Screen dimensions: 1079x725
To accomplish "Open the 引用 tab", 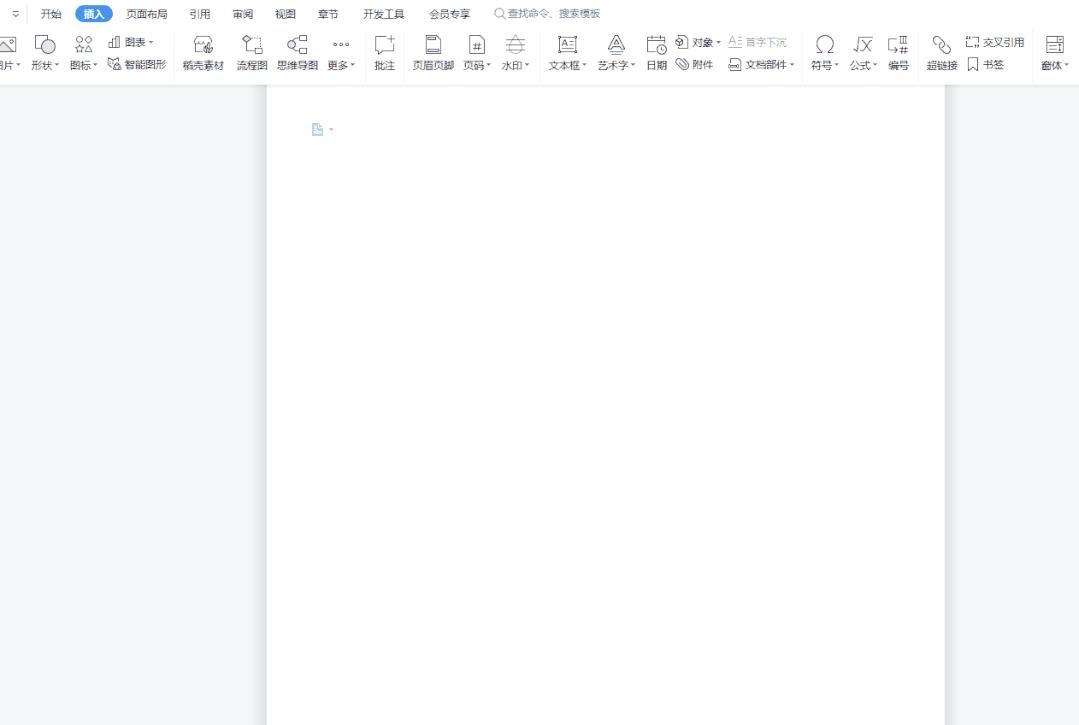I will pyautogui.click(x=200, y=14).
